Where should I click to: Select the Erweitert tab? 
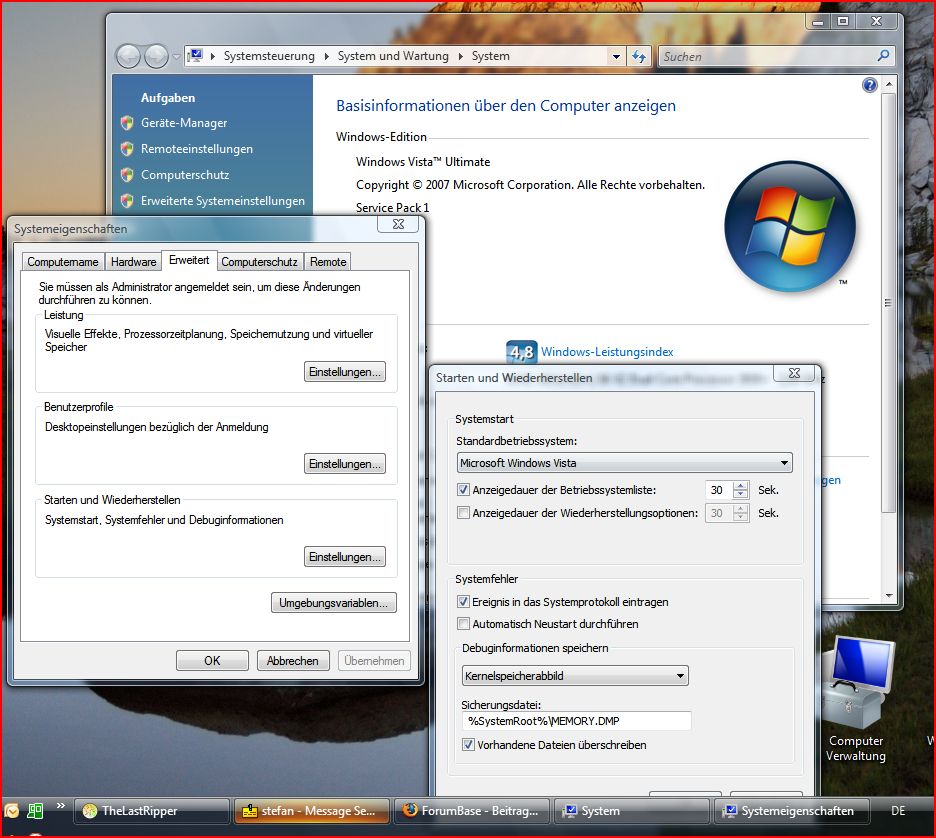pos(189,260)
